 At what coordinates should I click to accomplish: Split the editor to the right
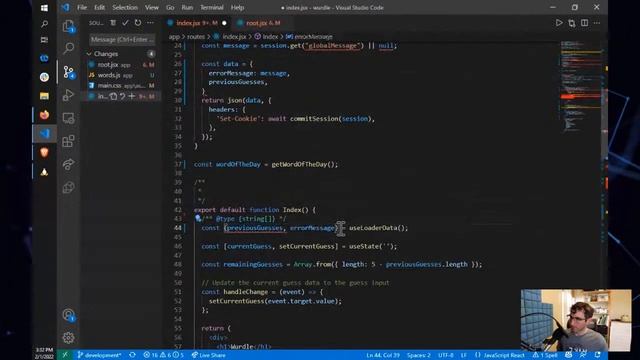(584, 23)
